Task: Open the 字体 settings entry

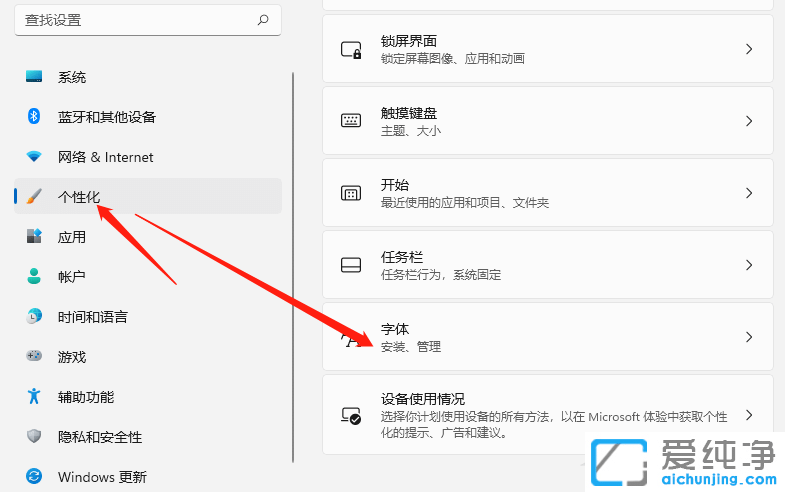Action: click(x=547, y=337)
